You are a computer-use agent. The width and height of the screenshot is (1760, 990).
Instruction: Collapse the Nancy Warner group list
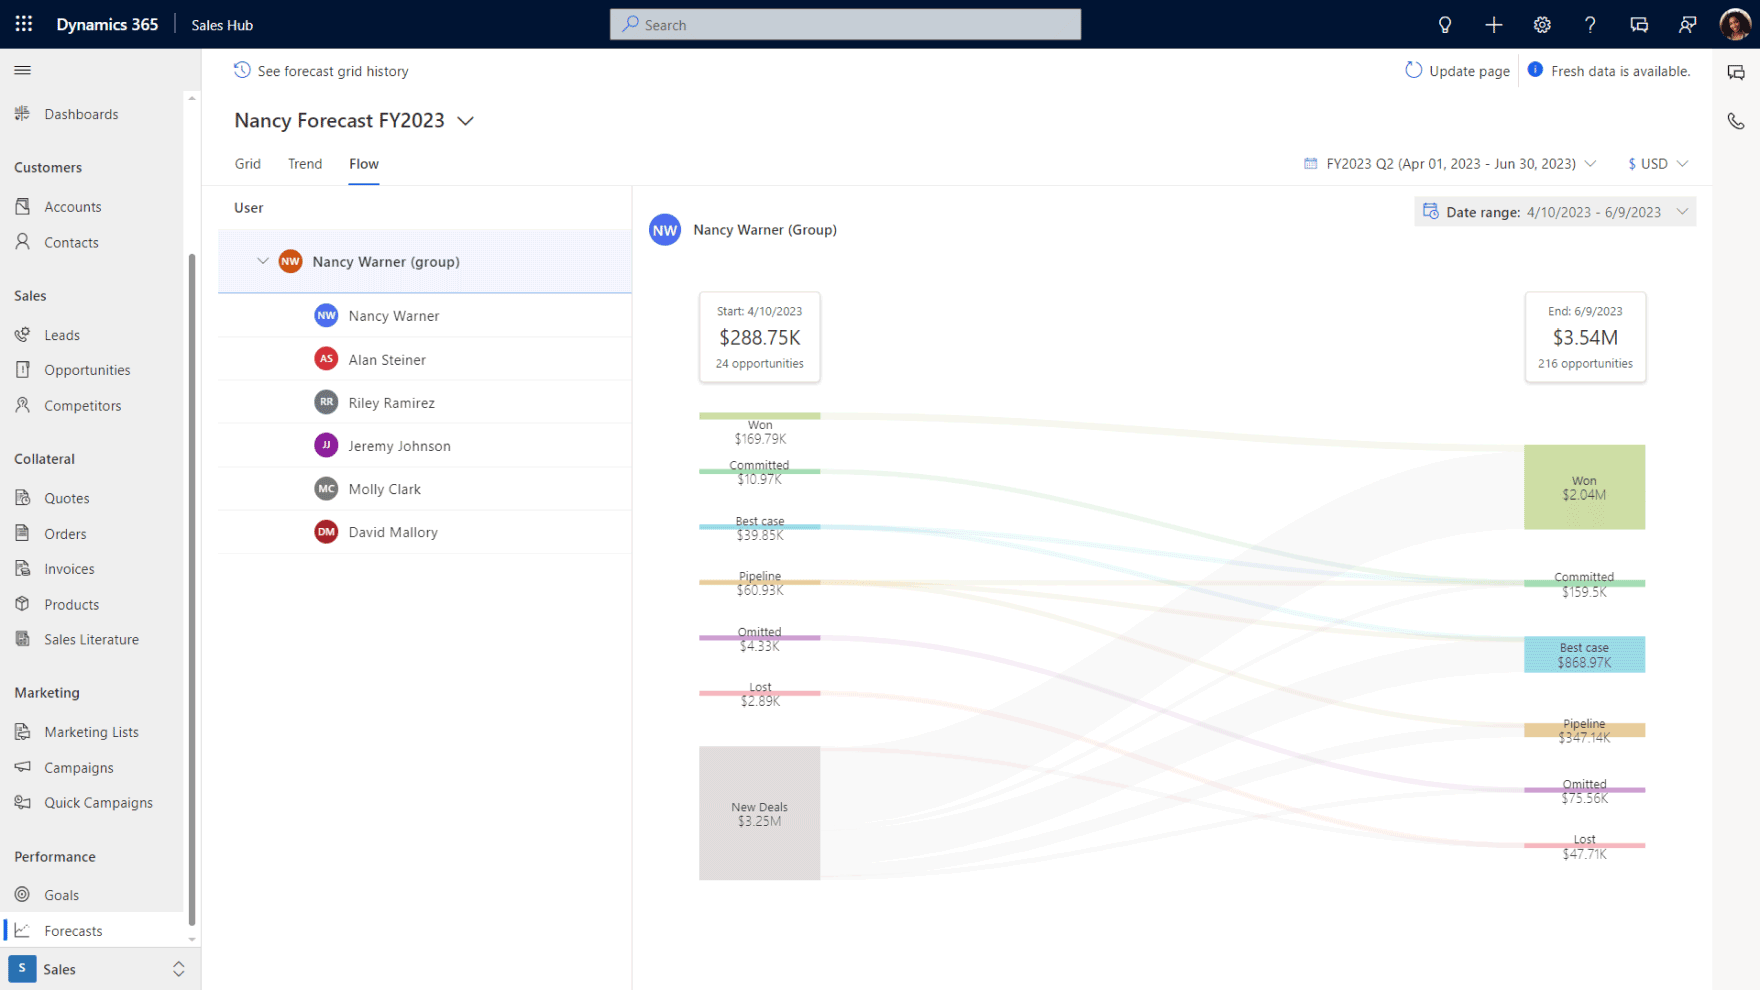tap(263, 261)
